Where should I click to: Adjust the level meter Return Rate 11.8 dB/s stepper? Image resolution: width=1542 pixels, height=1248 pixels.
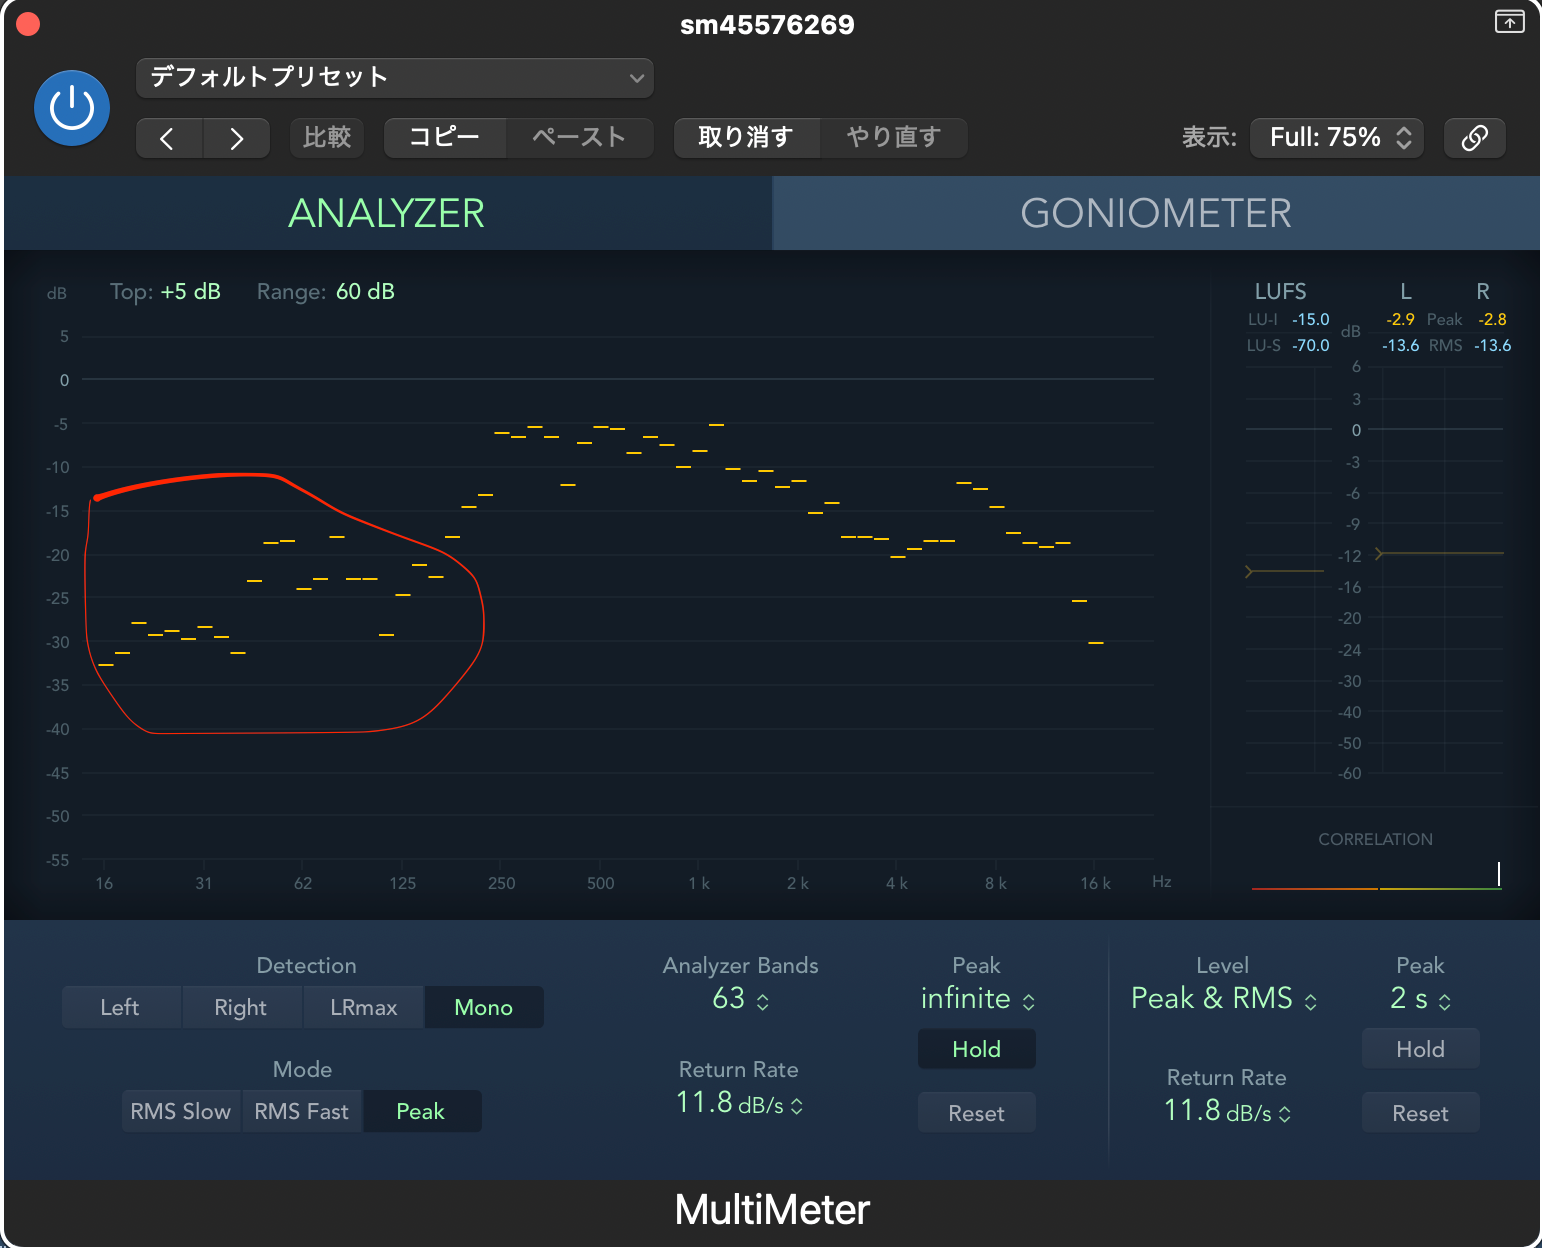coord(1228,1111)
